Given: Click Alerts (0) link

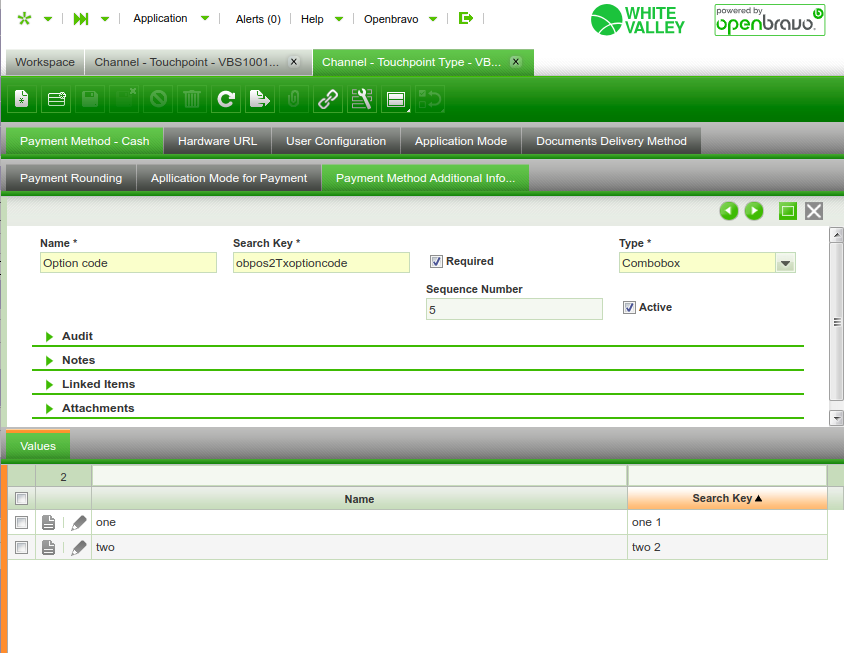Looking at the screenshot, I should tap(258, 18).
